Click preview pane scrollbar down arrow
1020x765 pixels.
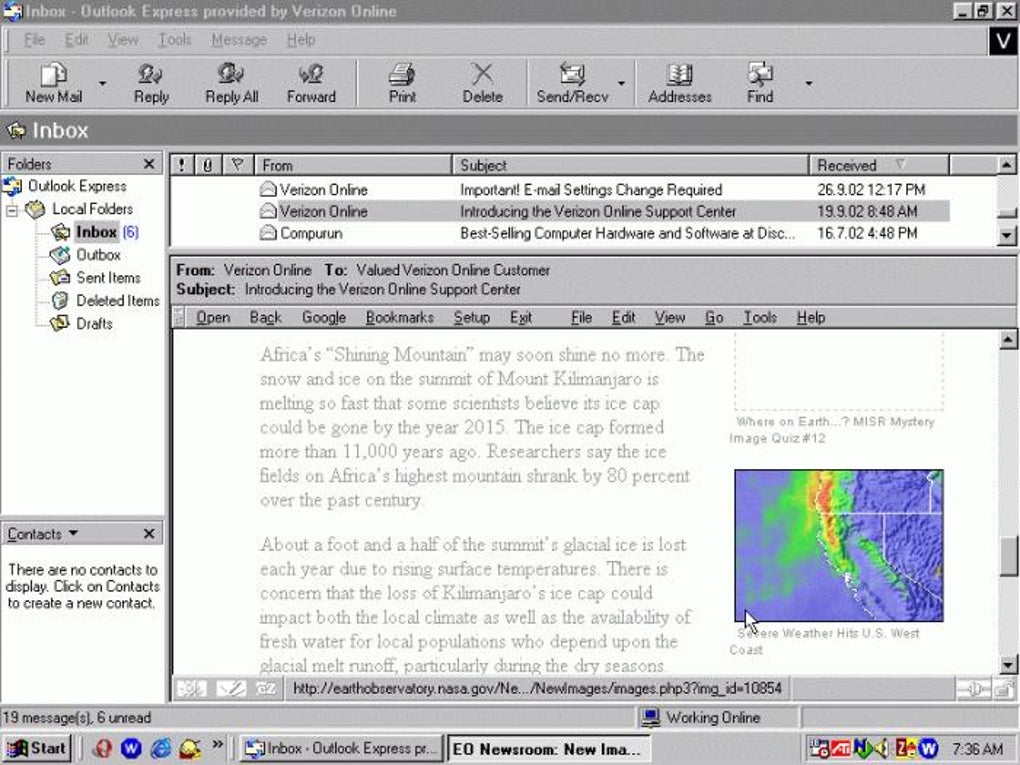1008,665
